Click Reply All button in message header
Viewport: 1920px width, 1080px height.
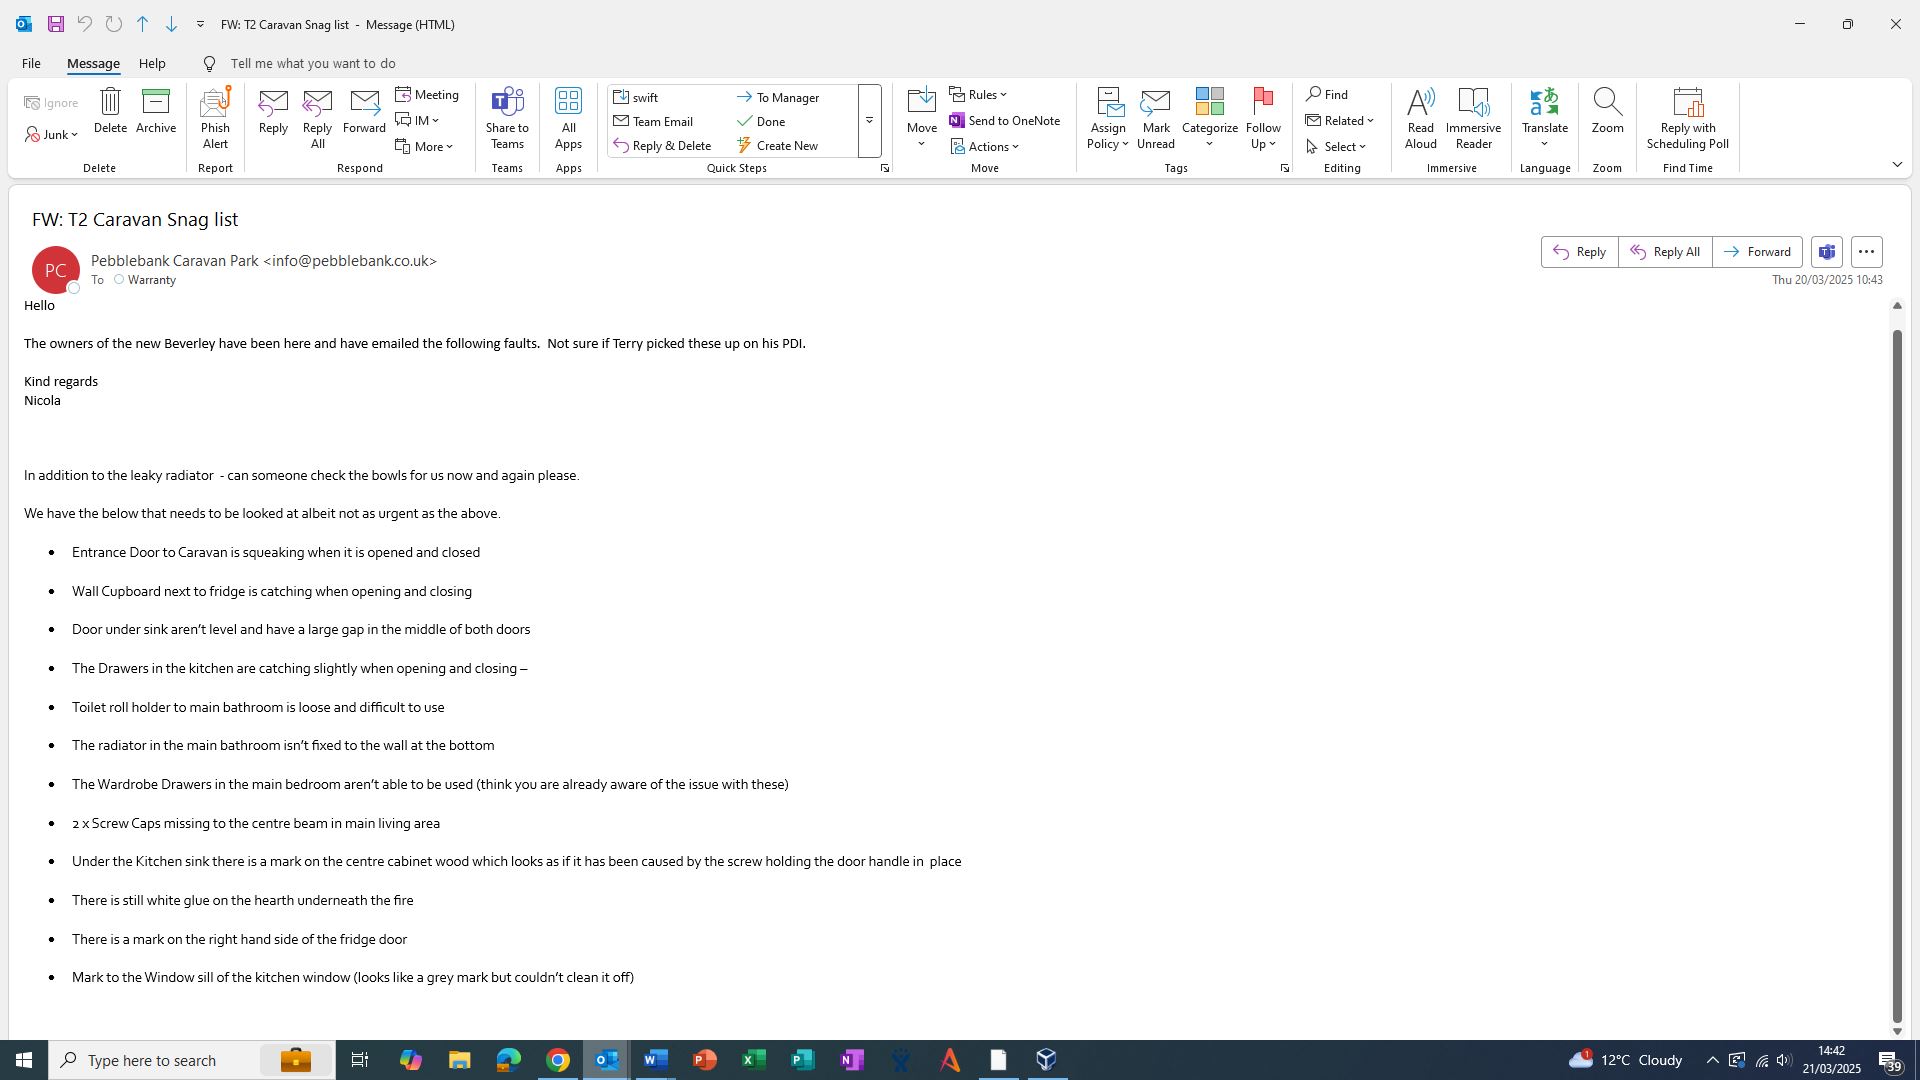[x=1665, y=252]
